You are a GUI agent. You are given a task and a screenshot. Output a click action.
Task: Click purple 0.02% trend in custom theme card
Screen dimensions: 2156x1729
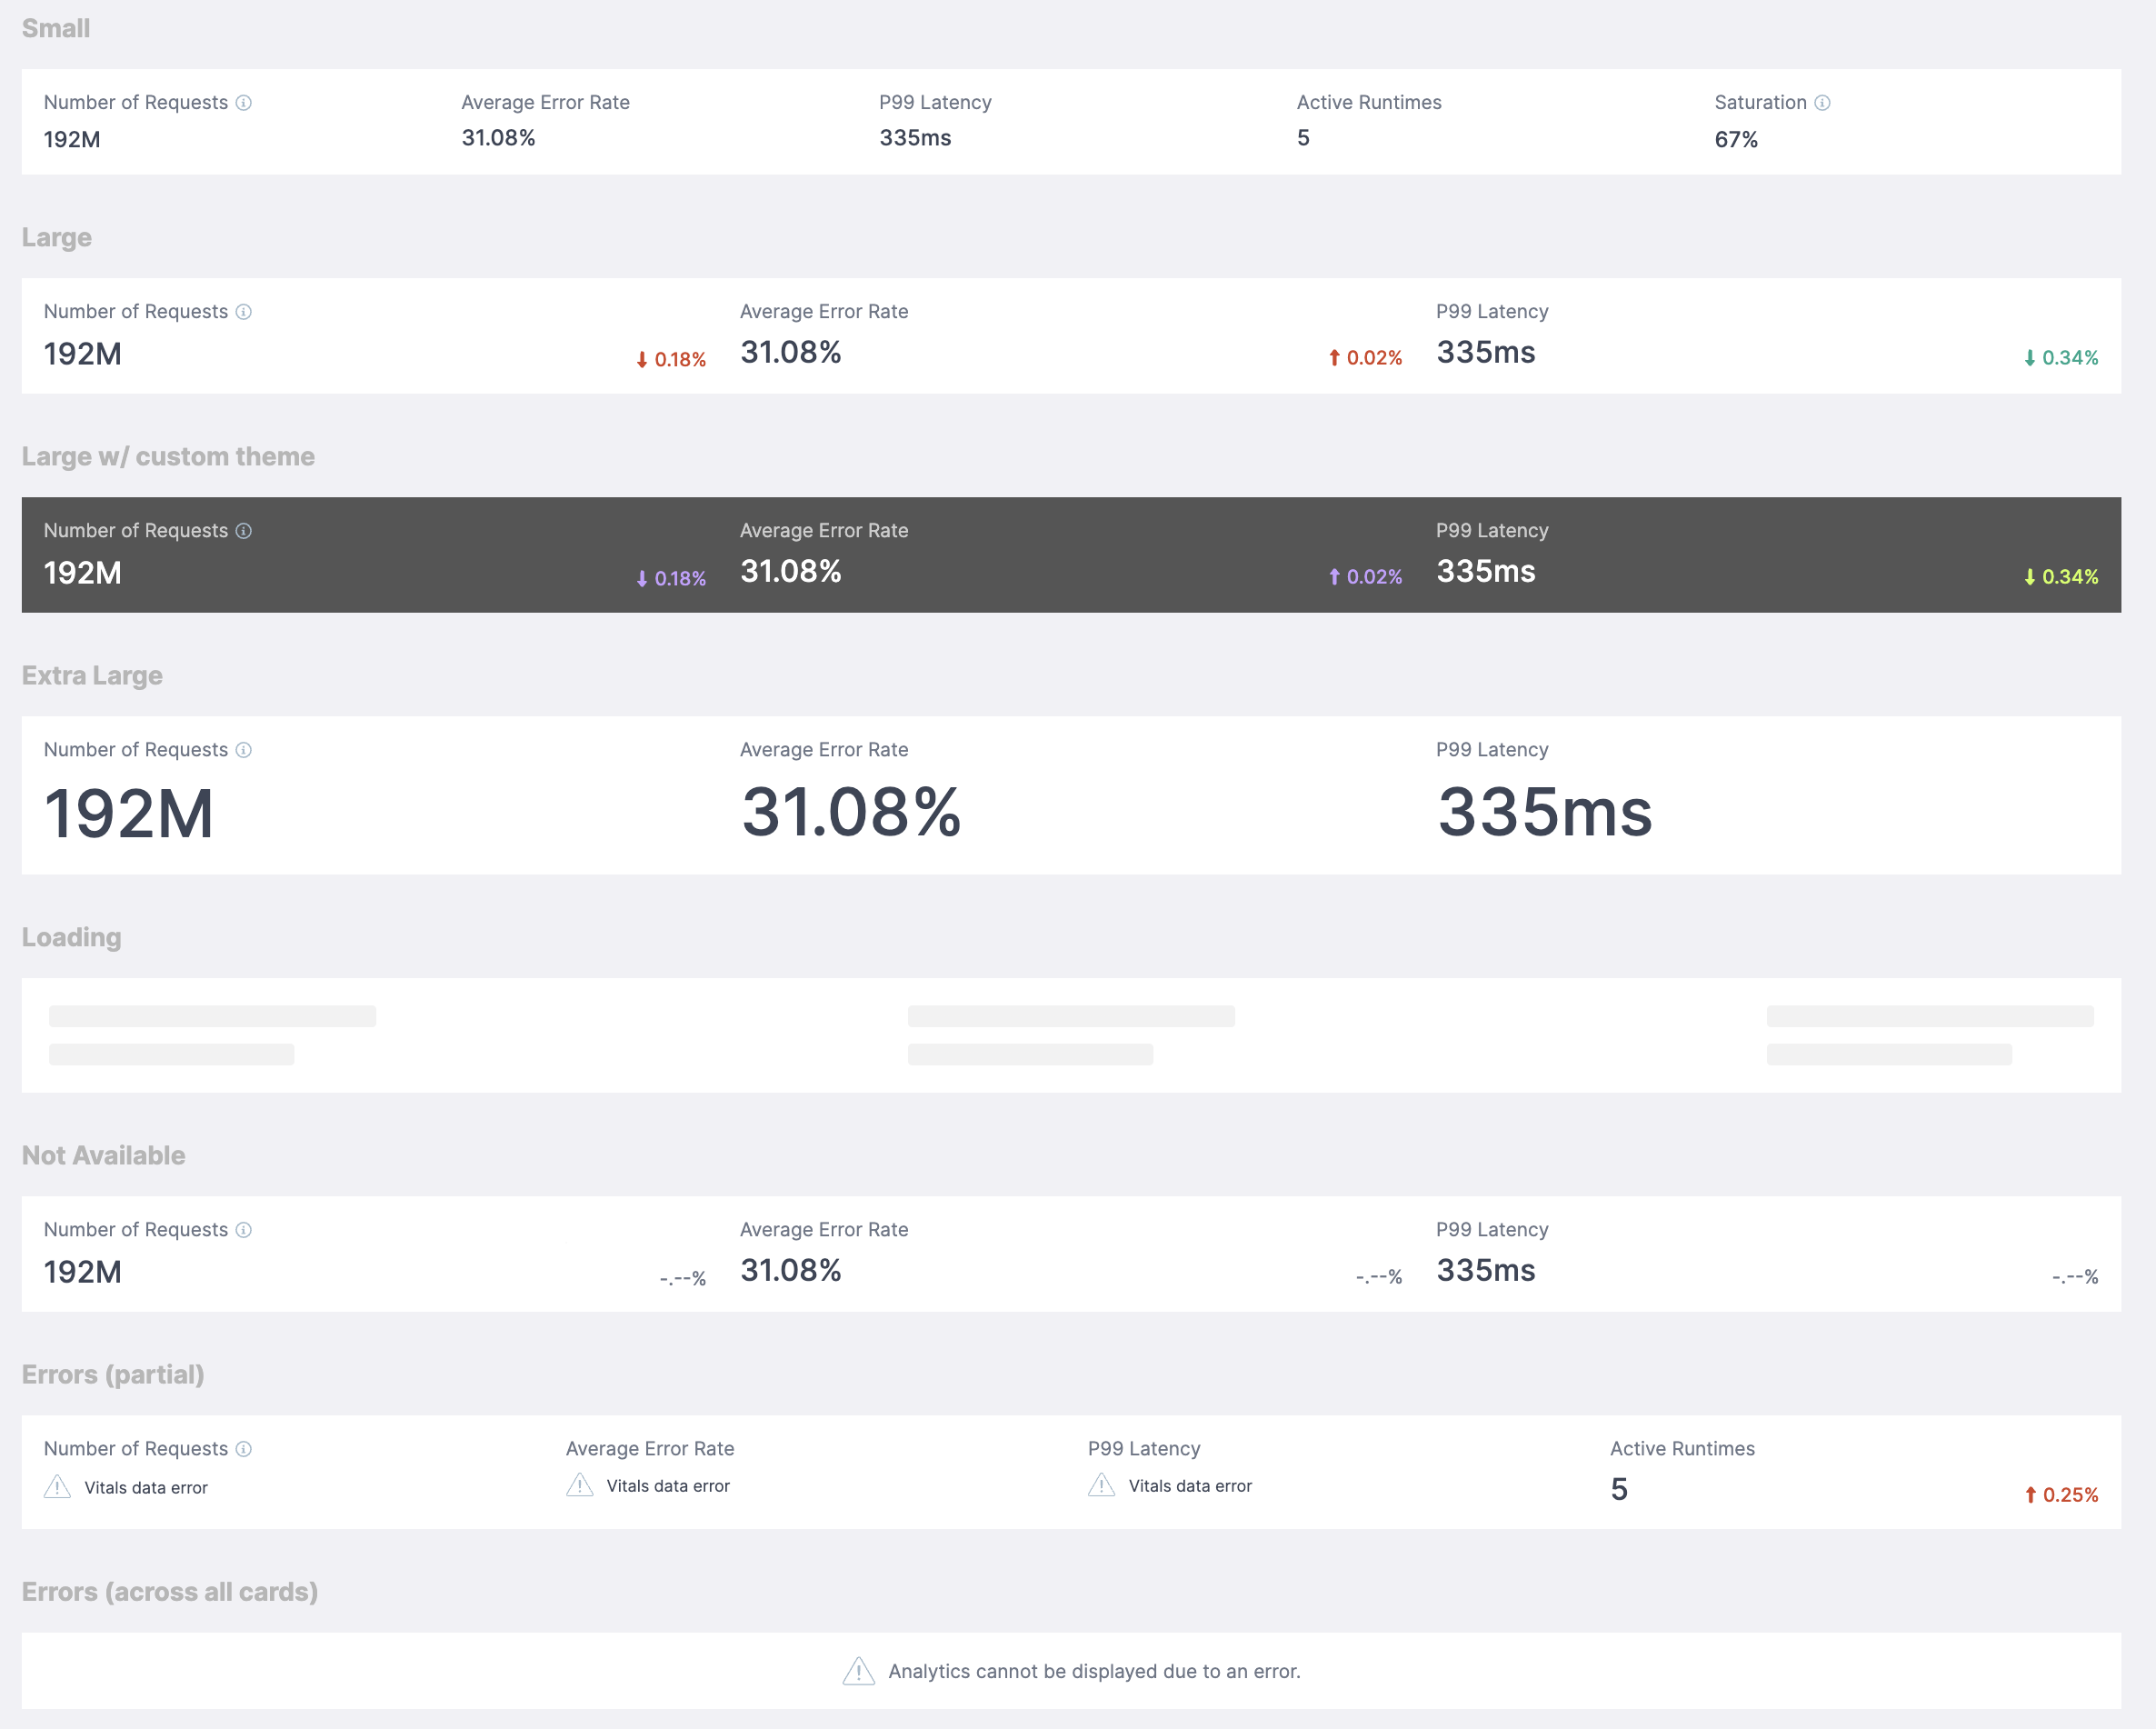coord(1365,577)
